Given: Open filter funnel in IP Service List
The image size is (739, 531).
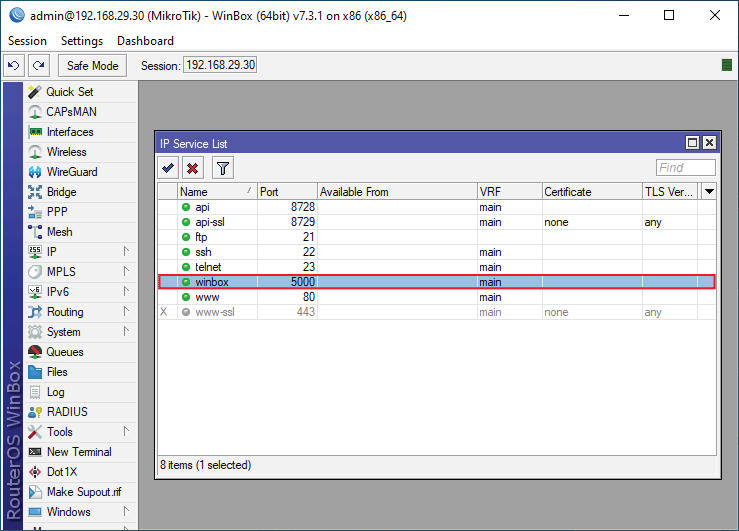Looking at the screenshot, I should pyautogui.click(x=223, y=168).
